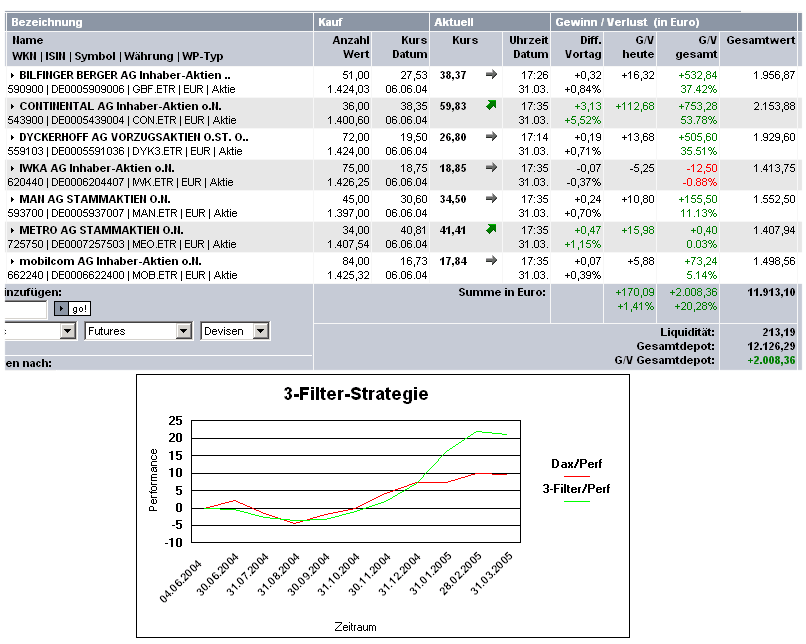
Task: Open IWKA AG Inhaber-Aktien o.N. link
Action: 97,168
